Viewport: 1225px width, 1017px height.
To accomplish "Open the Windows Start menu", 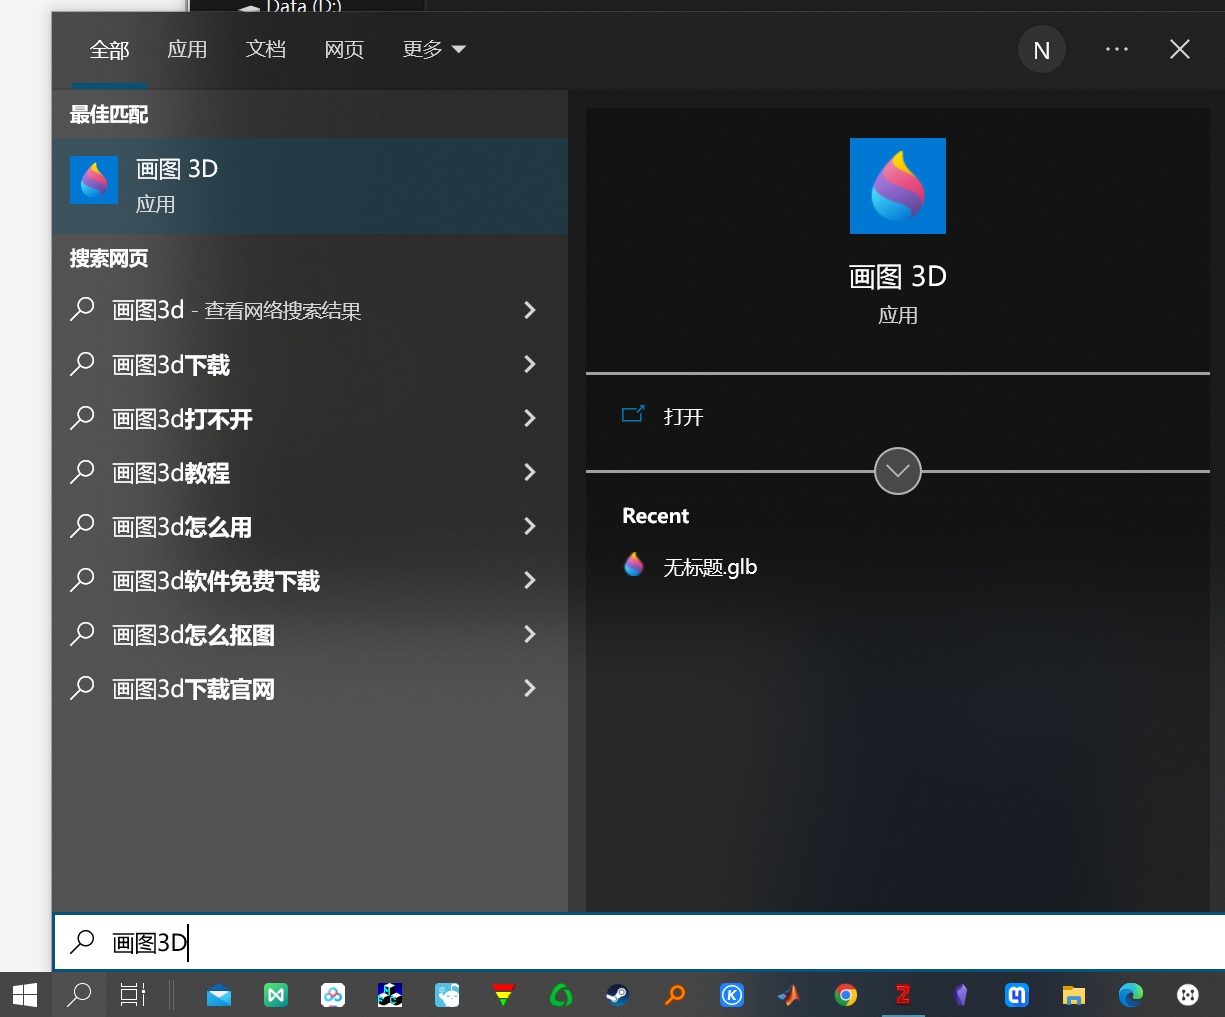I will pyautogui.click(x=25, y=994).
